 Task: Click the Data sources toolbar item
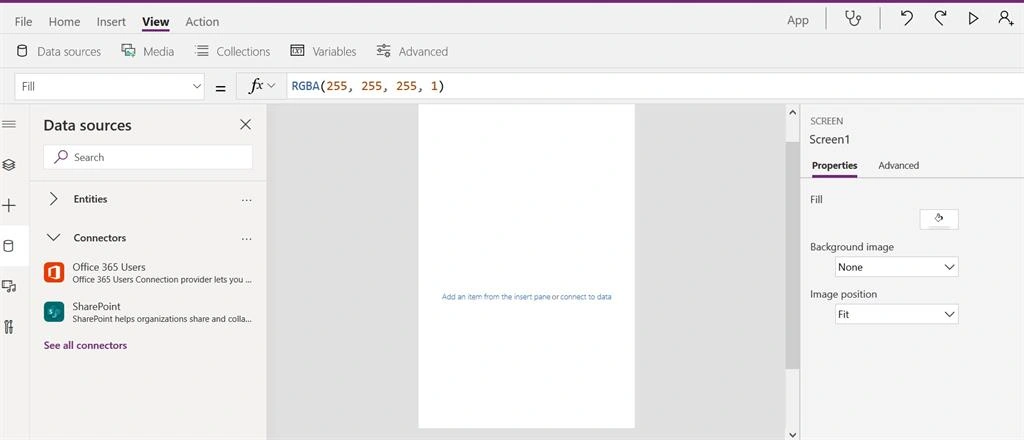(59, 52)
